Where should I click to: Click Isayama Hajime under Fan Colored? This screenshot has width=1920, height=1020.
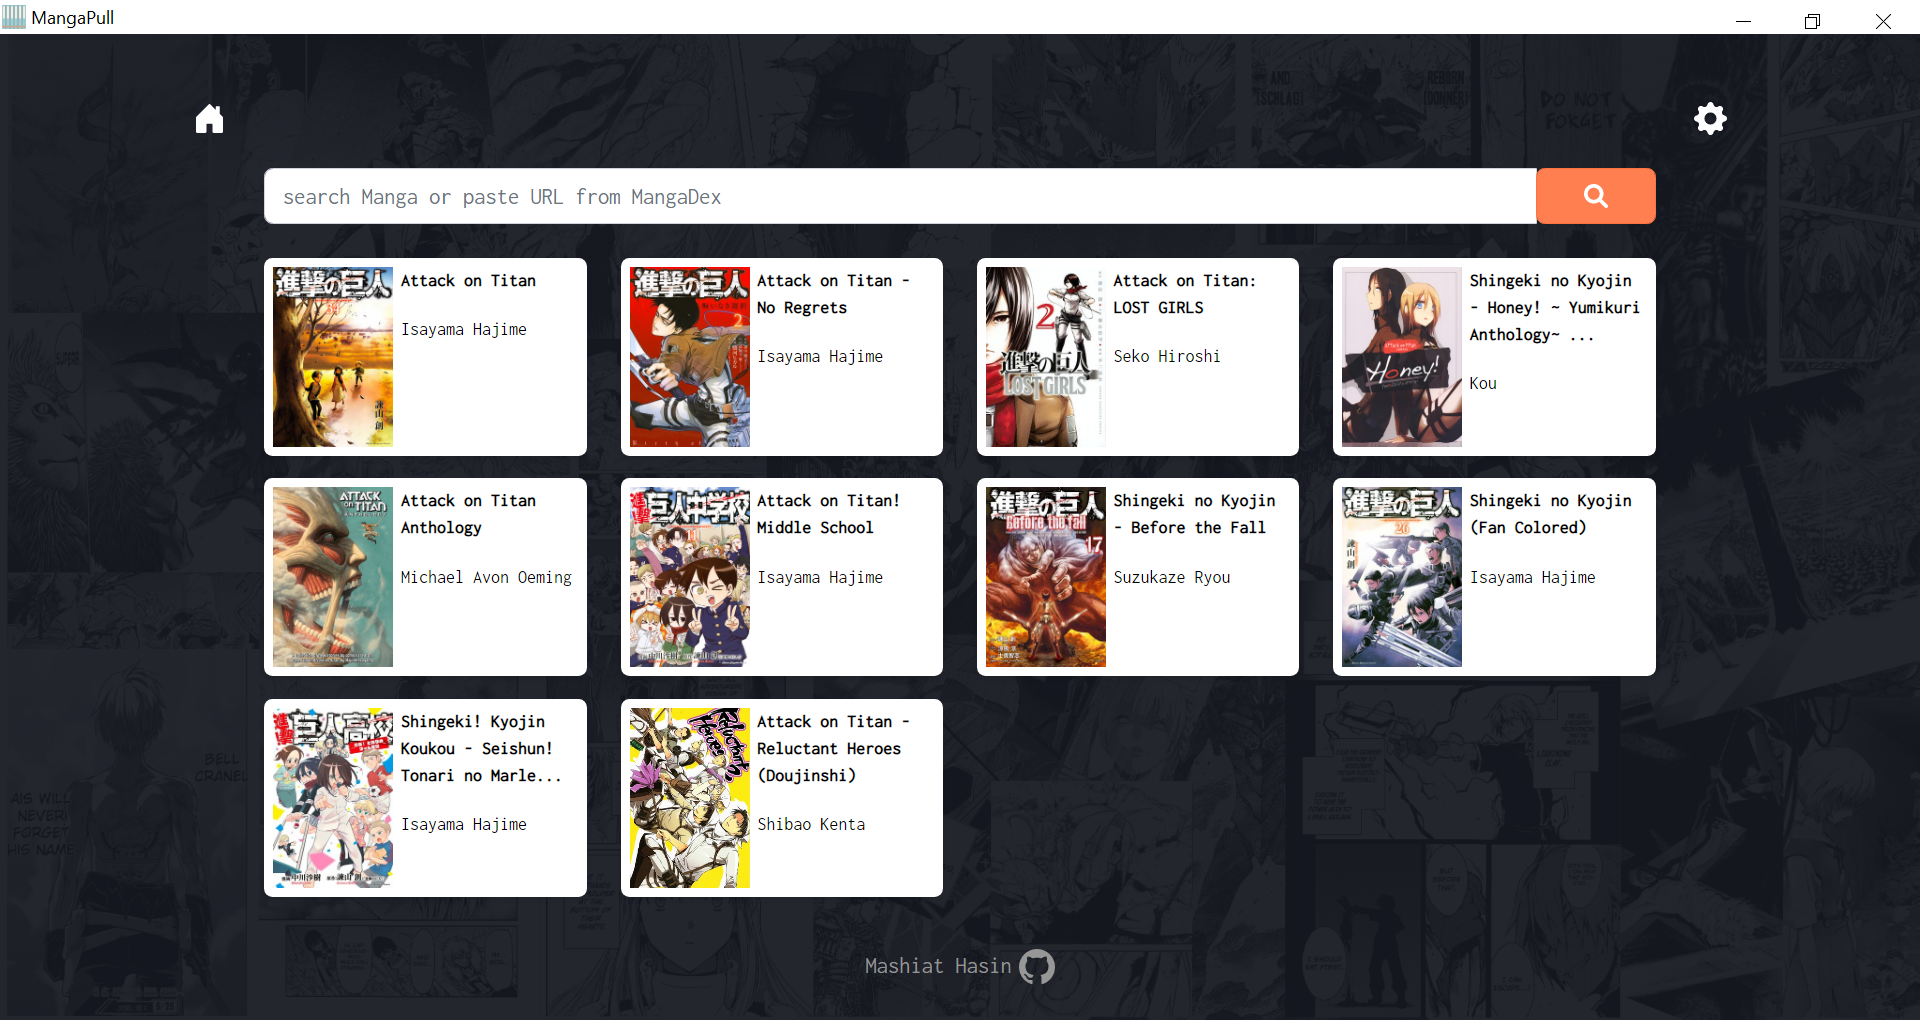pyautogui.click(x=1532, y=577)
